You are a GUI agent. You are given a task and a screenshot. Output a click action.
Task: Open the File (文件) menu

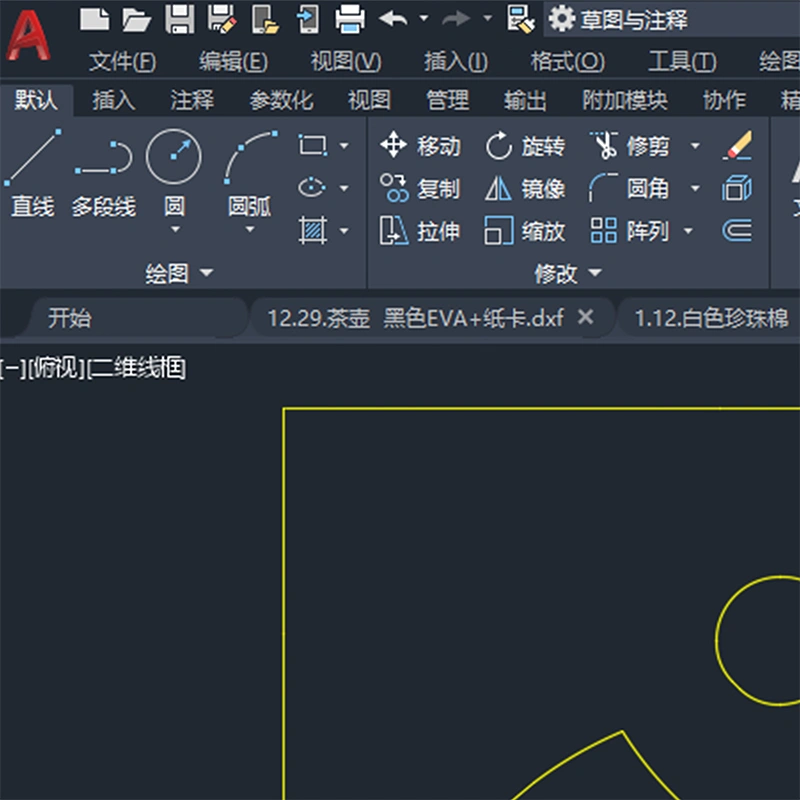[x=122, y=62]
